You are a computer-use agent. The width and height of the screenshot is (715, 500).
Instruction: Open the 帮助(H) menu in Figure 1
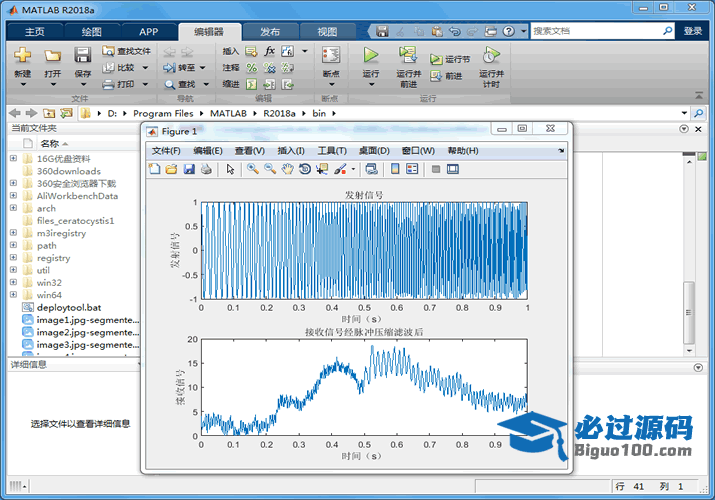click(463, 151)
